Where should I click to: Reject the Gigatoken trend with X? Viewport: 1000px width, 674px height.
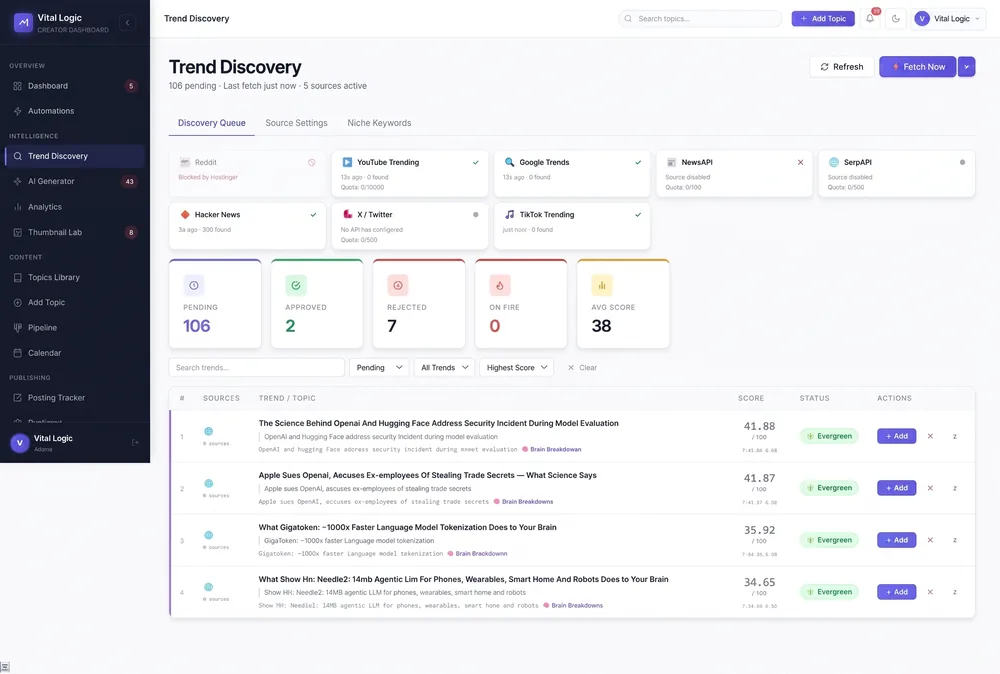(x=930, y=540)
